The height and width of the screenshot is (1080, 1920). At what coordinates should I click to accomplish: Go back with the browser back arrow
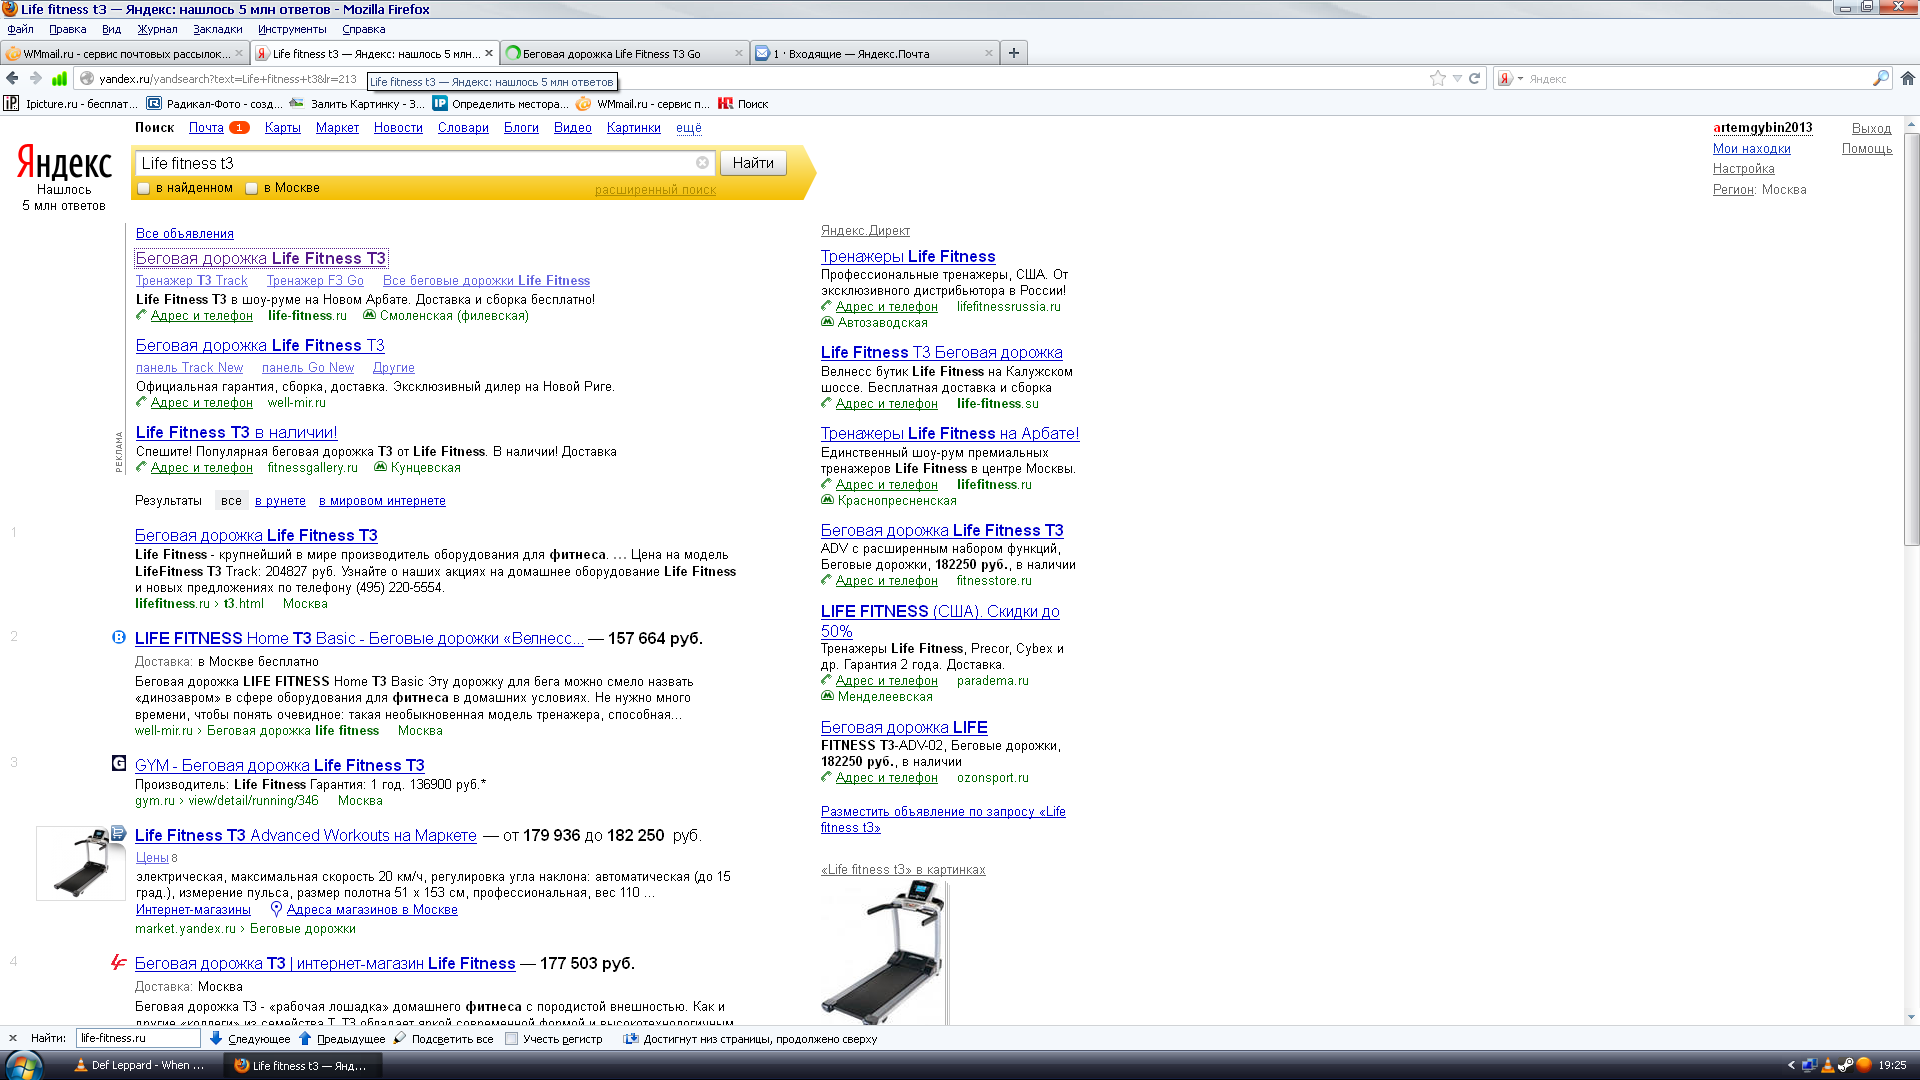pos(12,78)
